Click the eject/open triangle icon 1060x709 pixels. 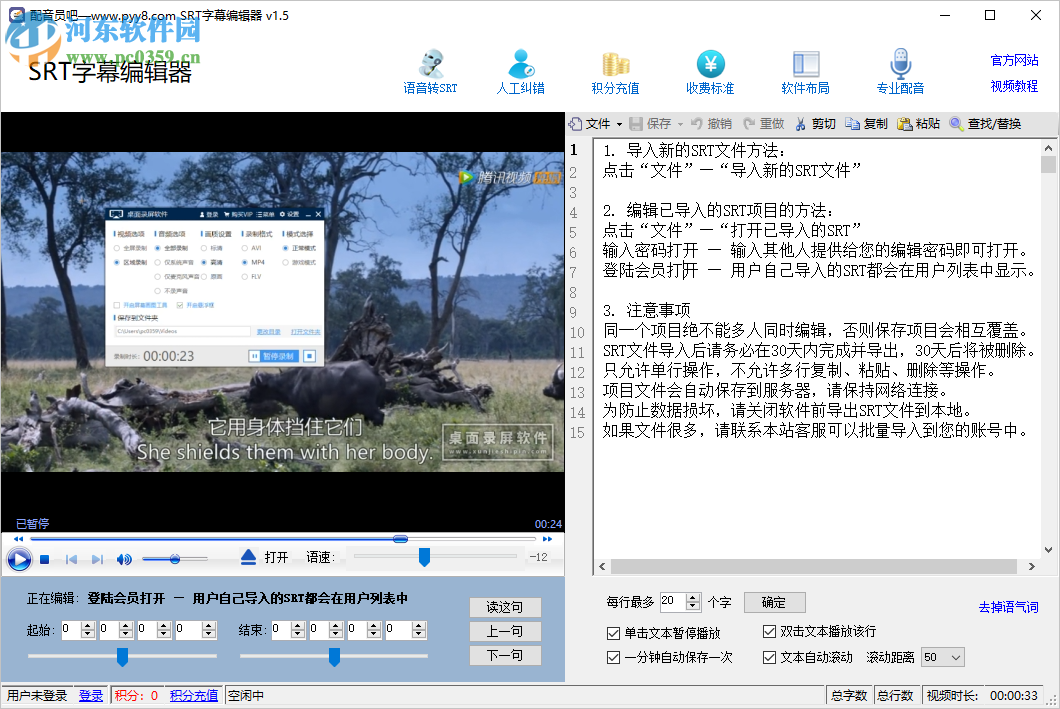[x=248, y=557]
